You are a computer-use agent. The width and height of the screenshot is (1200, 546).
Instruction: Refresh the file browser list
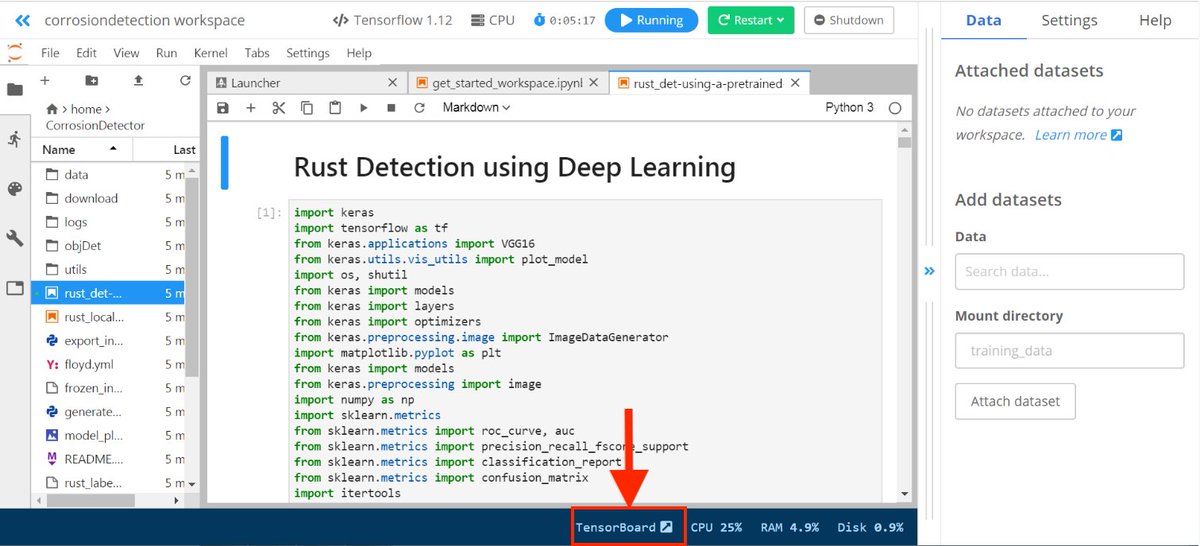click(x=185, y=80)
